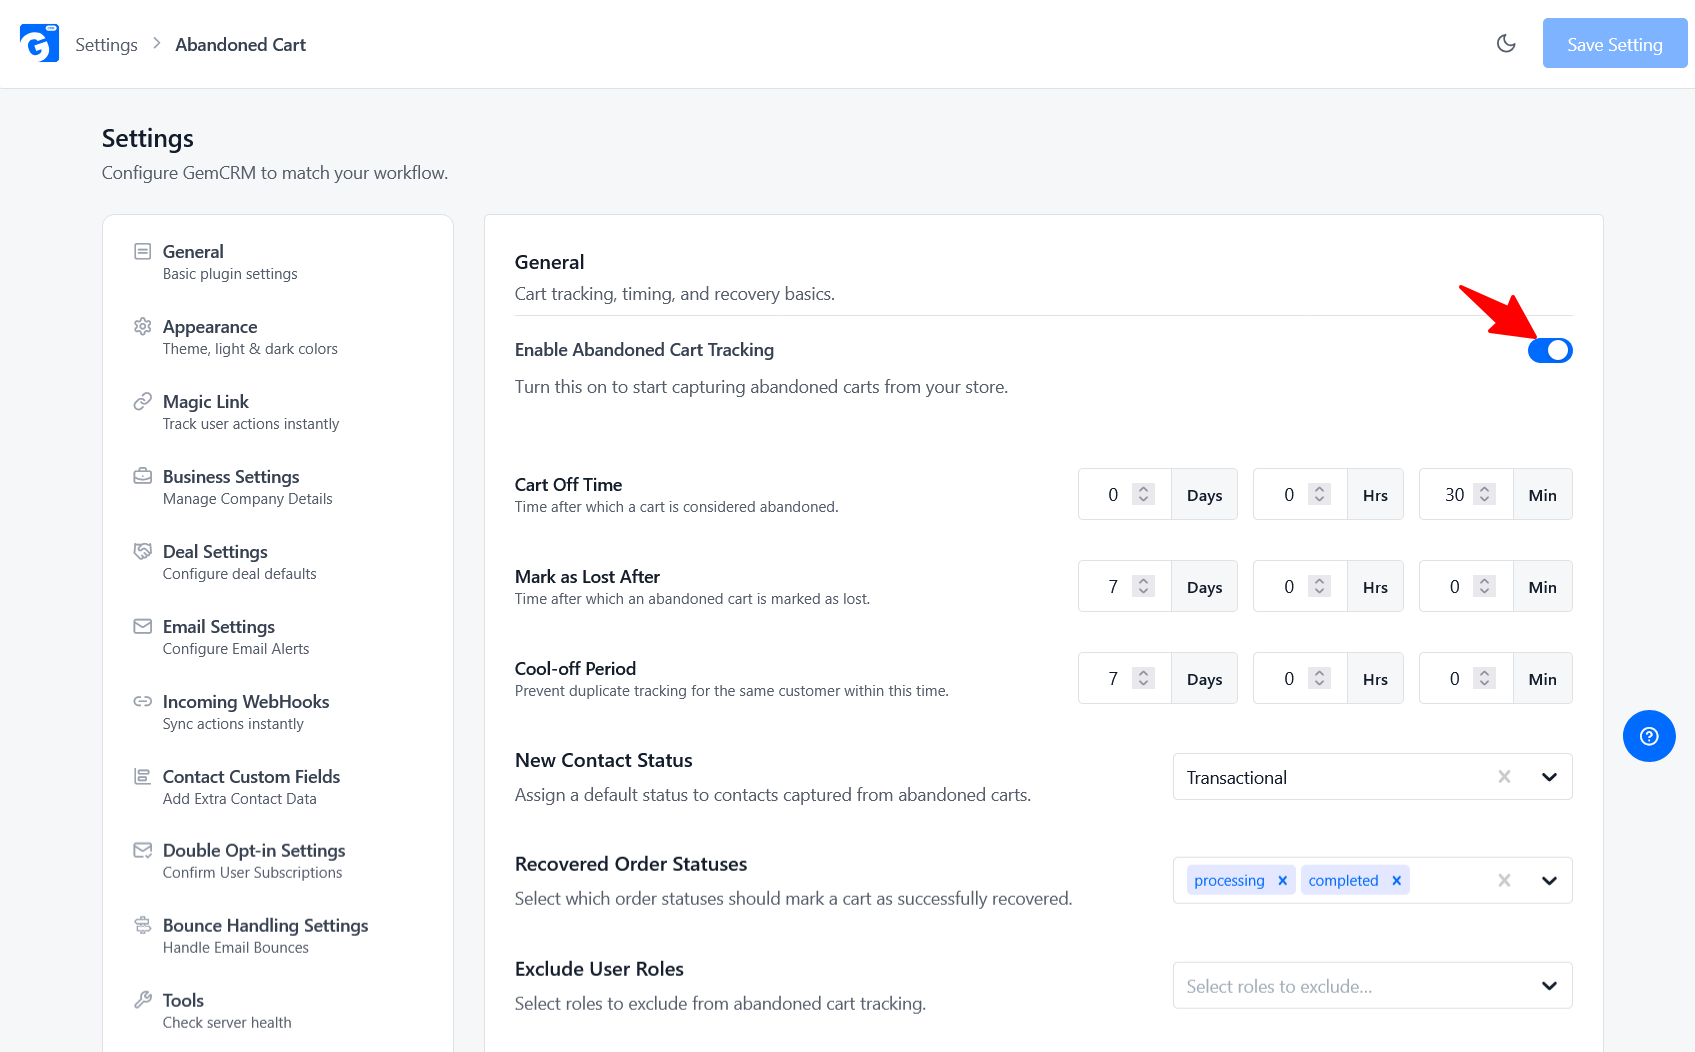Screen dimensions: 1695x1052
Task: Expand the New Contact Status dropdown
Action: pyautogui.click(x=1549, y=777)
